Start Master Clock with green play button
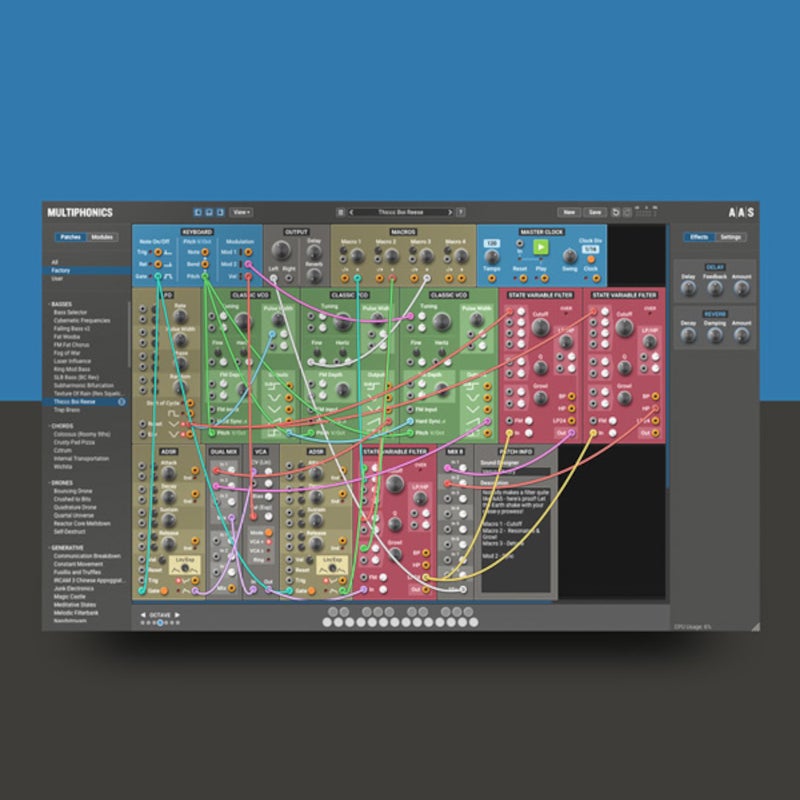This screenshot has width=800, height=800. [540, 247]
